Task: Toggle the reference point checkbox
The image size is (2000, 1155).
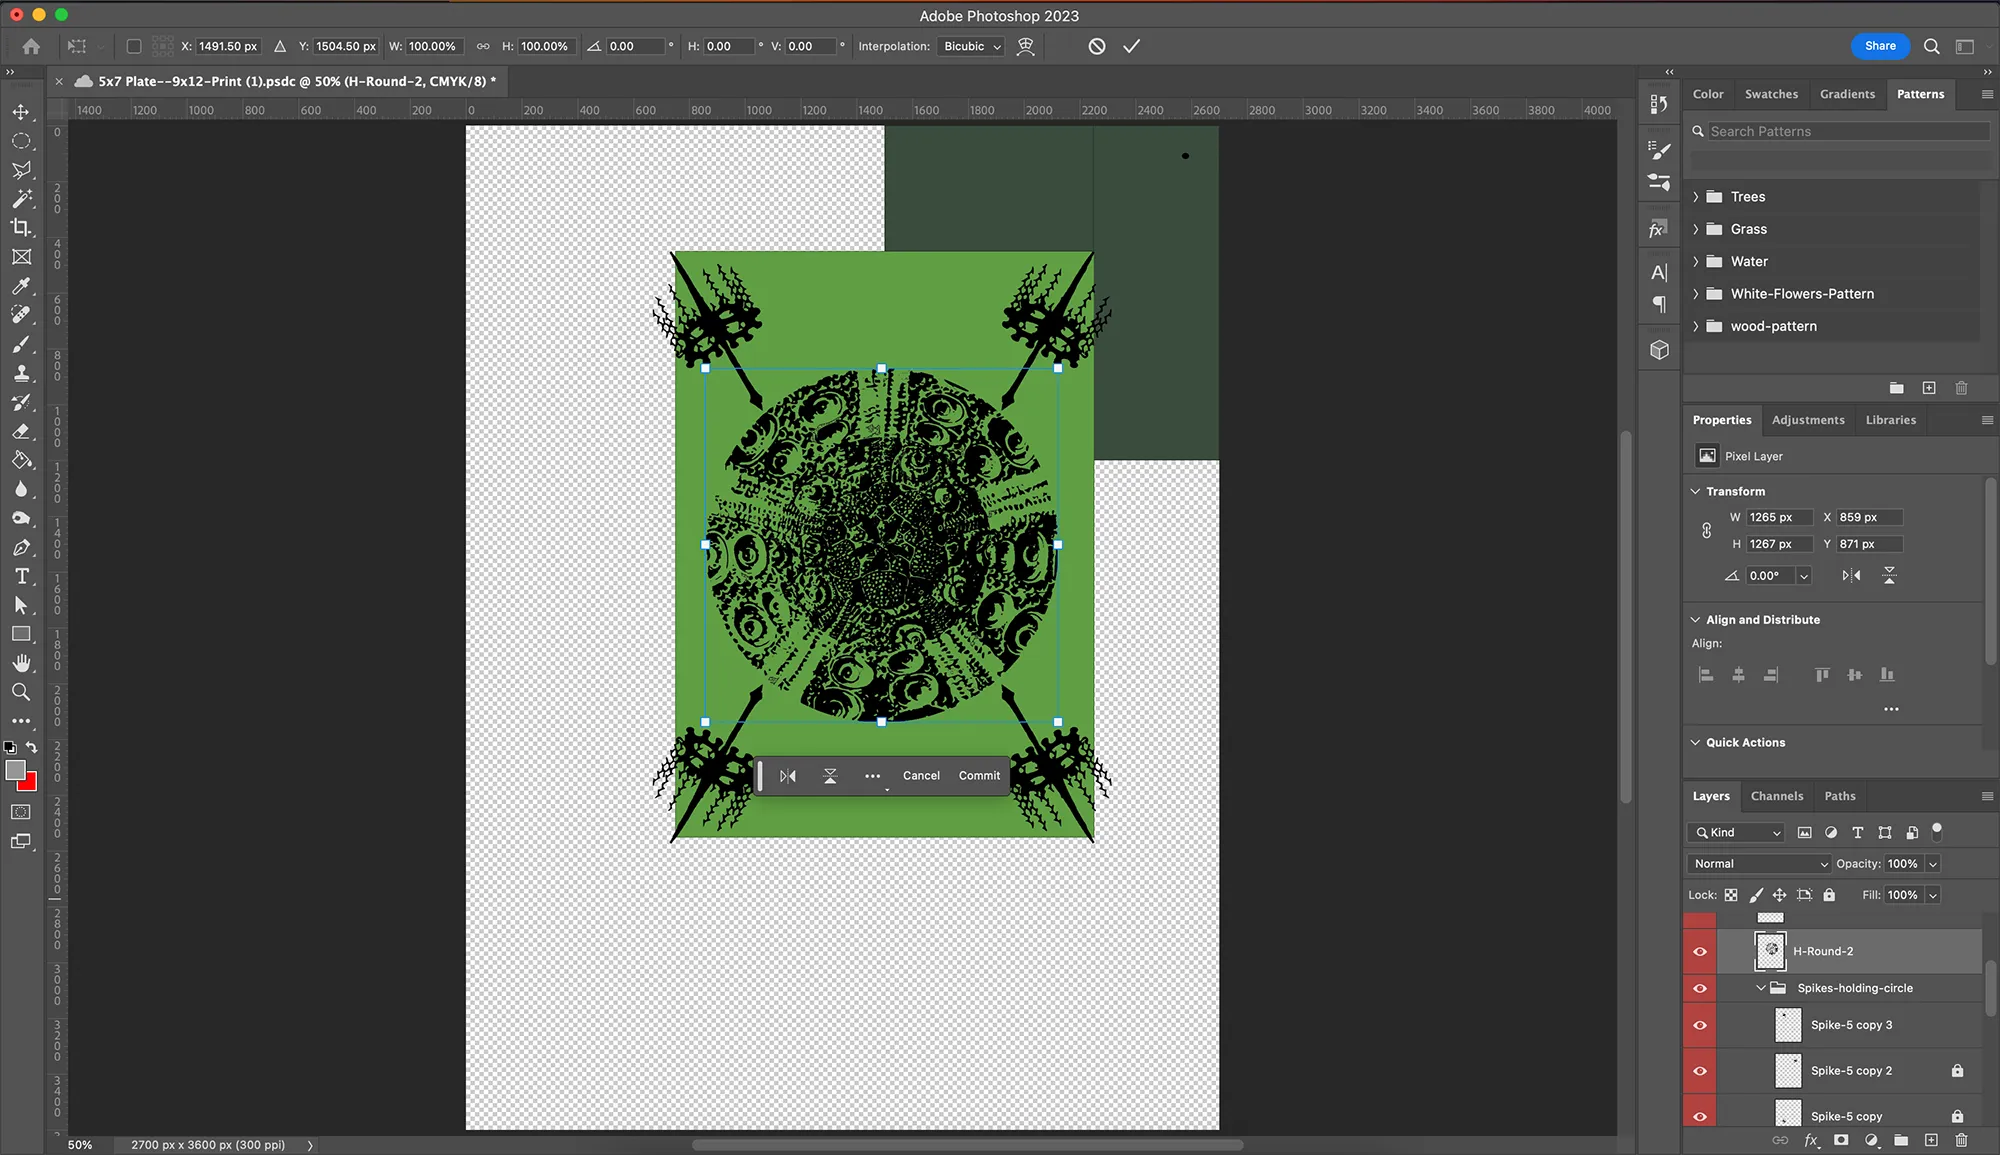Action: tap(134, 46)
